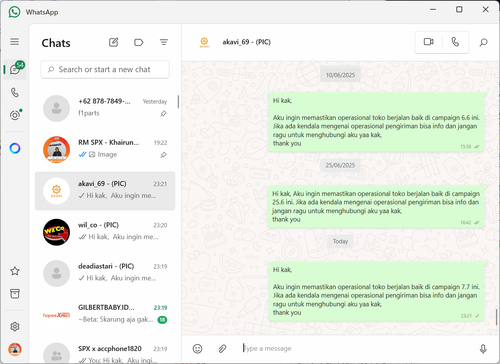Click message about campaign 7.7
The width and height of the screenshot is (500, 364).
(x=376, y=291)
